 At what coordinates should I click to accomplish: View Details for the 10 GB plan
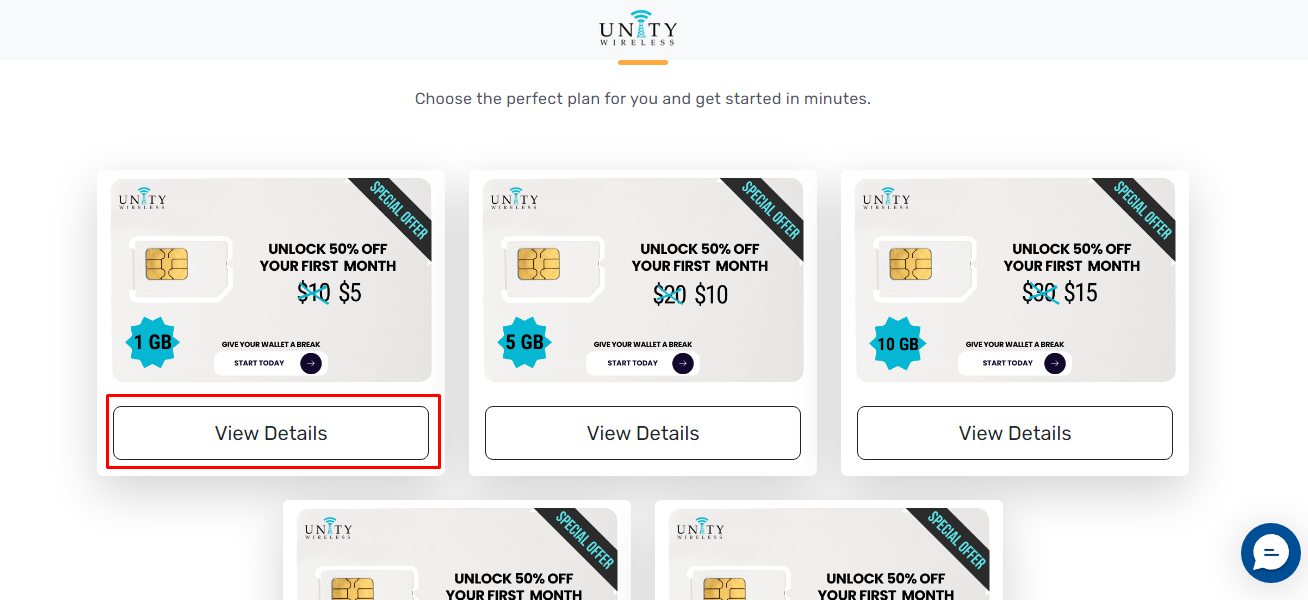coord(1015,433)
